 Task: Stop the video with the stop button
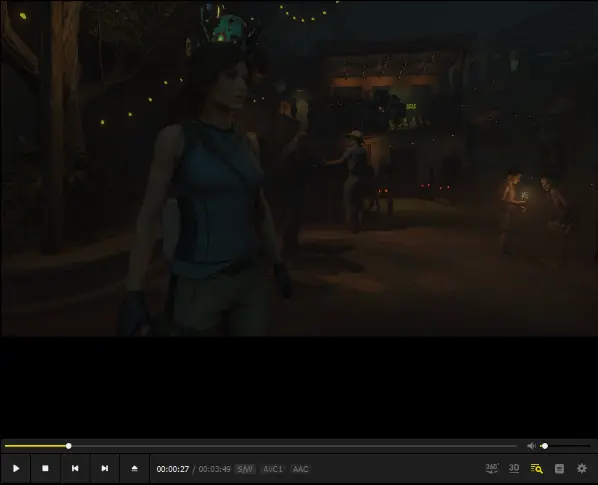tap(45, 468)
